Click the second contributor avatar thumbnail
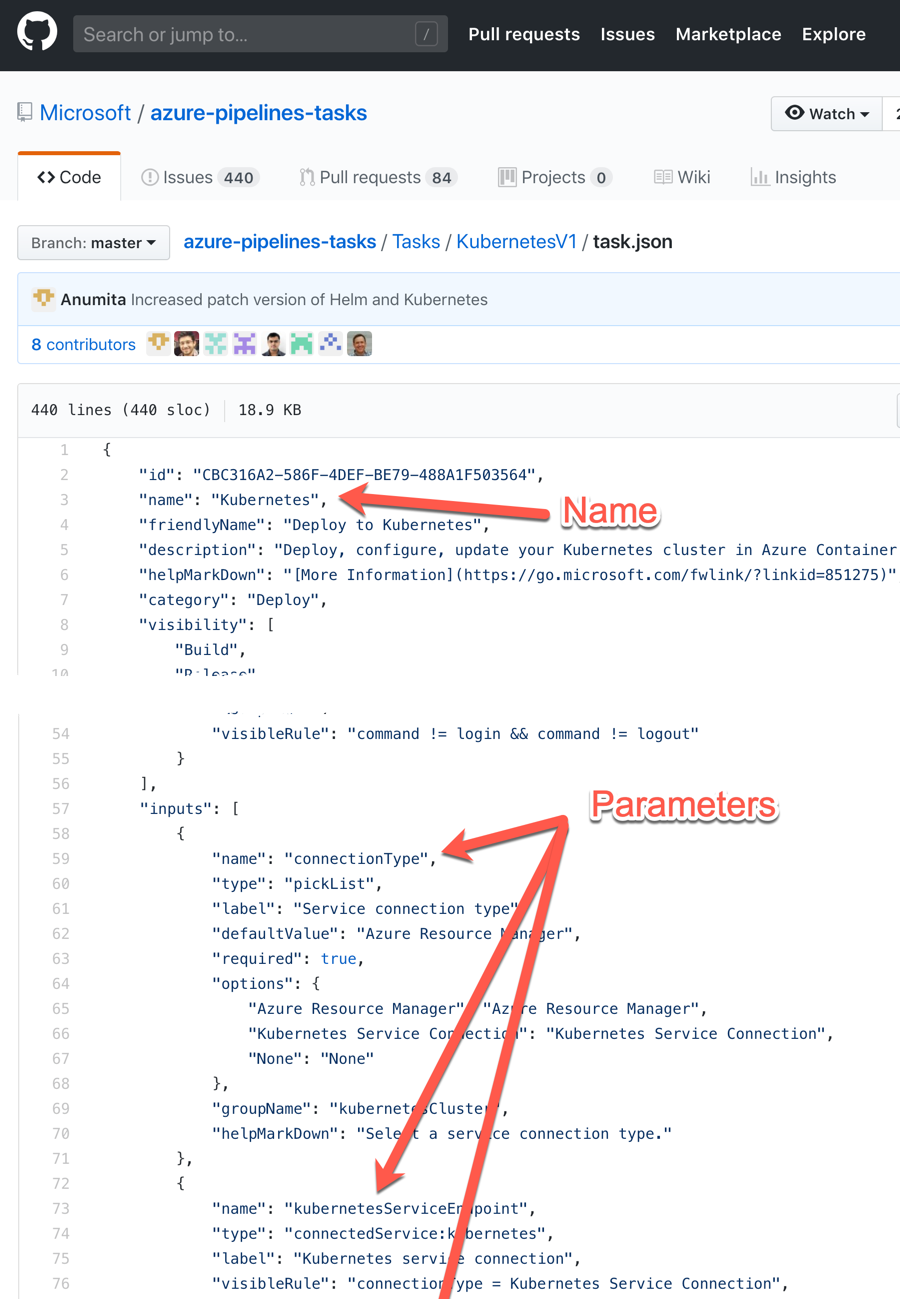Screen dimensions: 900x1299 pyautogui.click(x=187, y=343)
